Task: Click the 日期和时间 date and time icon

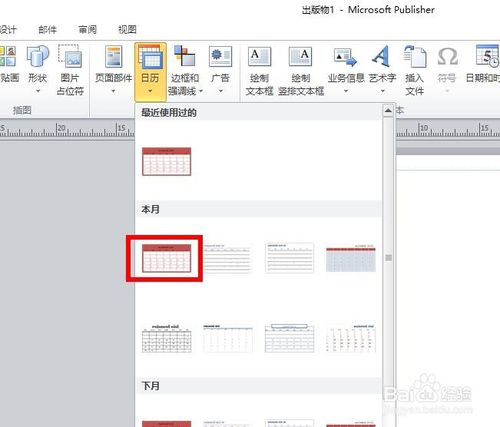Action: pos(487,56)
